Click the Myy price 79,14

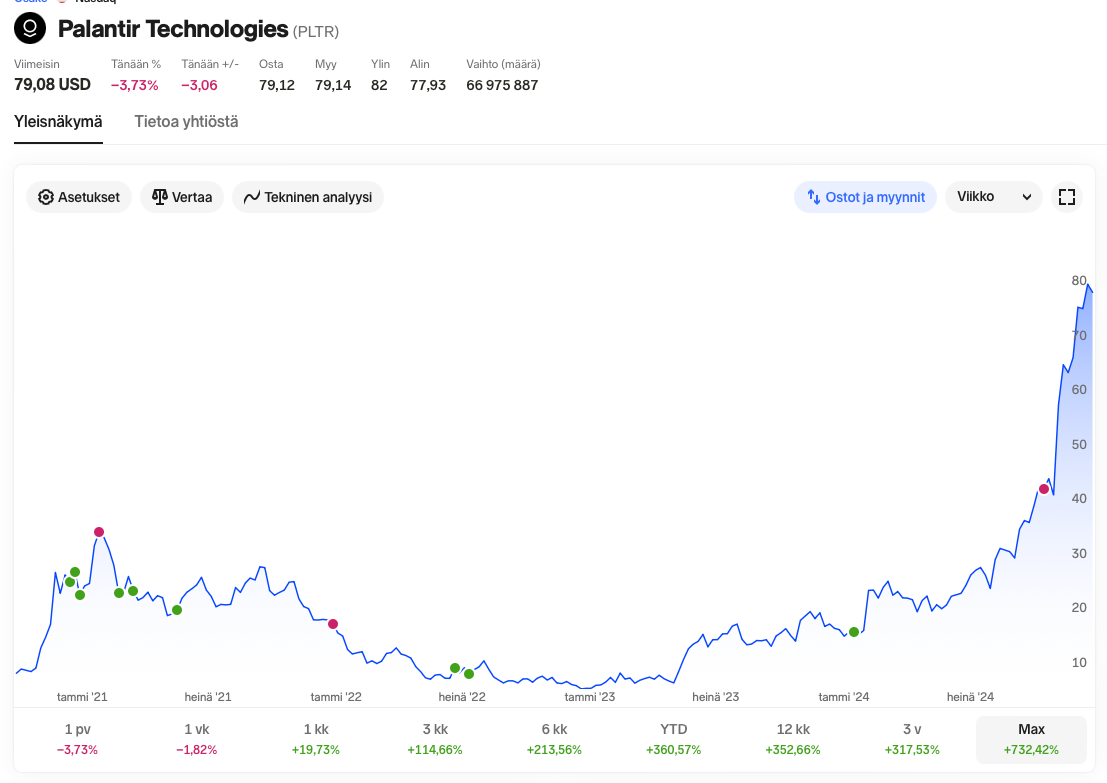333,85
